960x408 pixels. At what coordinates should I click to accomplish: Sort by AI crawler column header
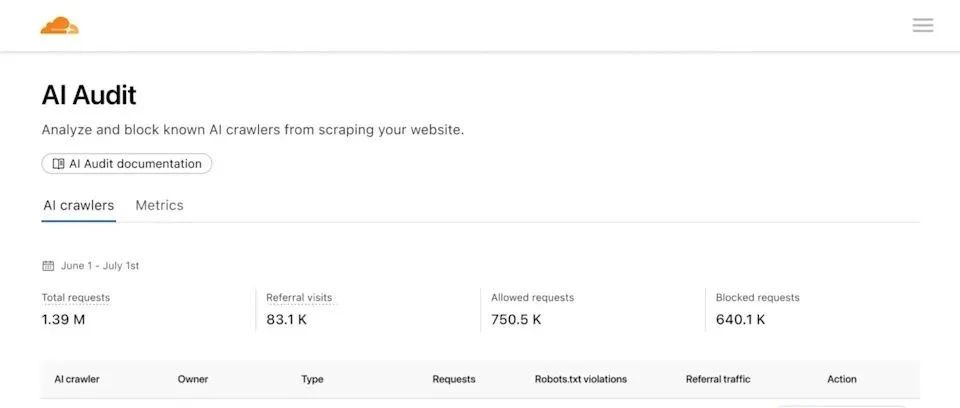tap(77, 379)
